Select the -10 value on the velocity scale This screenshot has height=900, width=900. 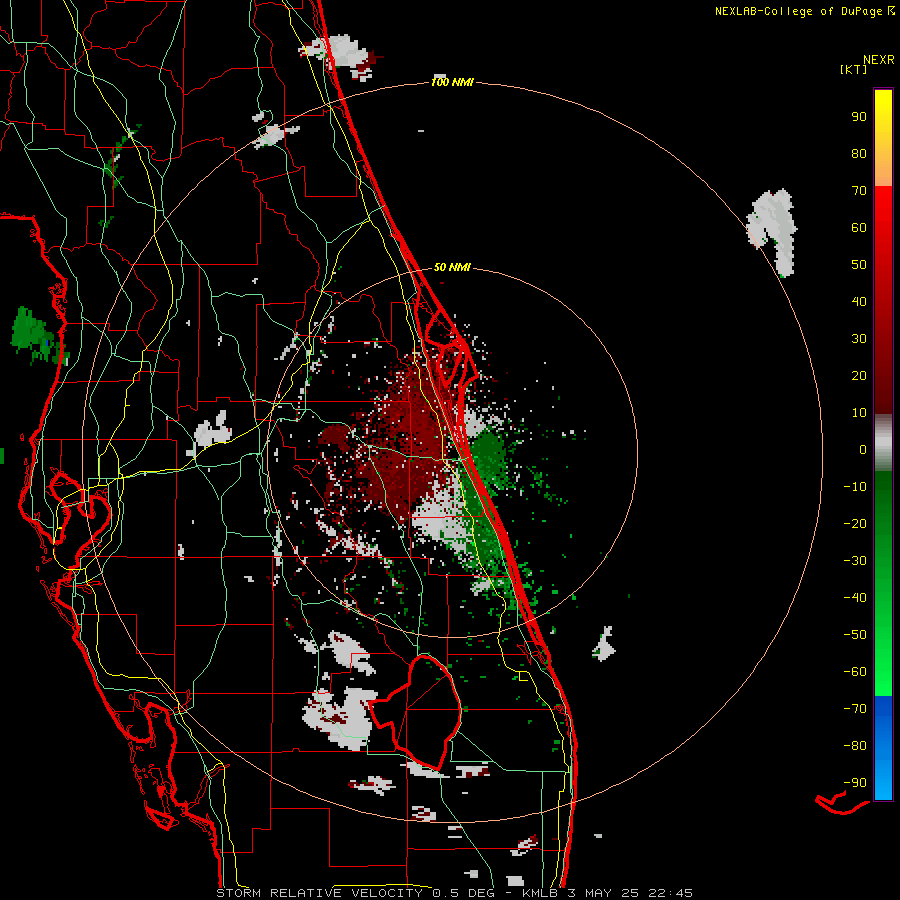tap(855, 487)
